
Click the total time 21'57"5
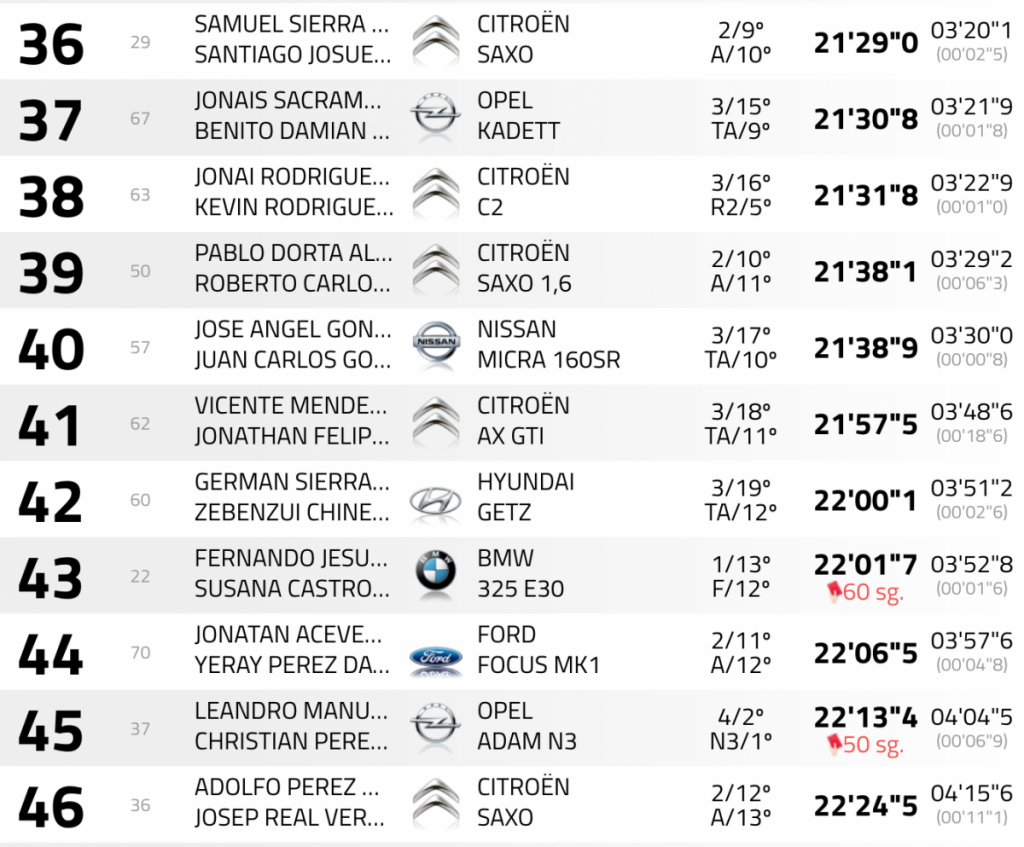click(865, 423)
